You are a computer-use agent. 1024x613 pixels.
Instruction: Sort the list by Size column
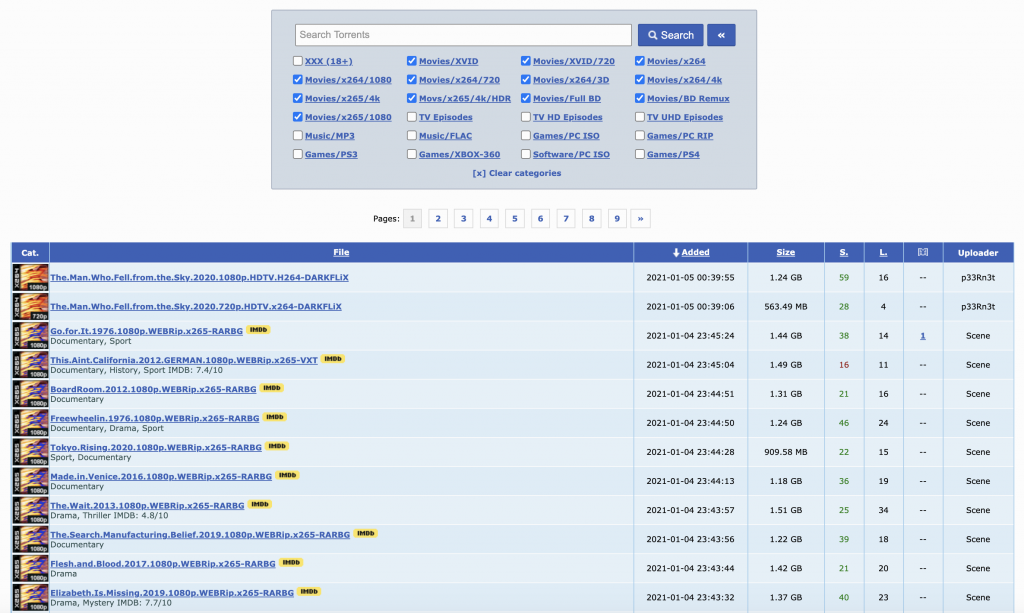[785, 253]
